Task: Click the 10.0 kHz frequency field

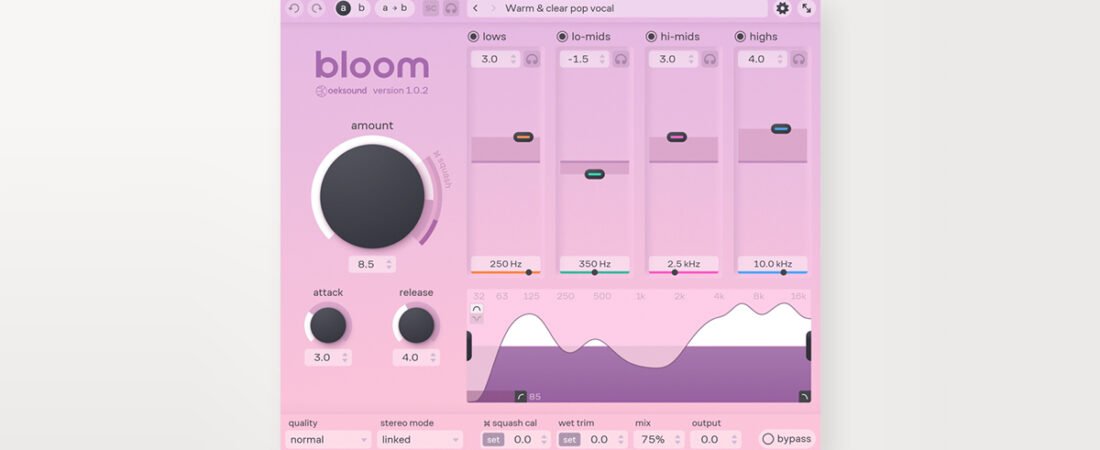Action: [773, 264]
